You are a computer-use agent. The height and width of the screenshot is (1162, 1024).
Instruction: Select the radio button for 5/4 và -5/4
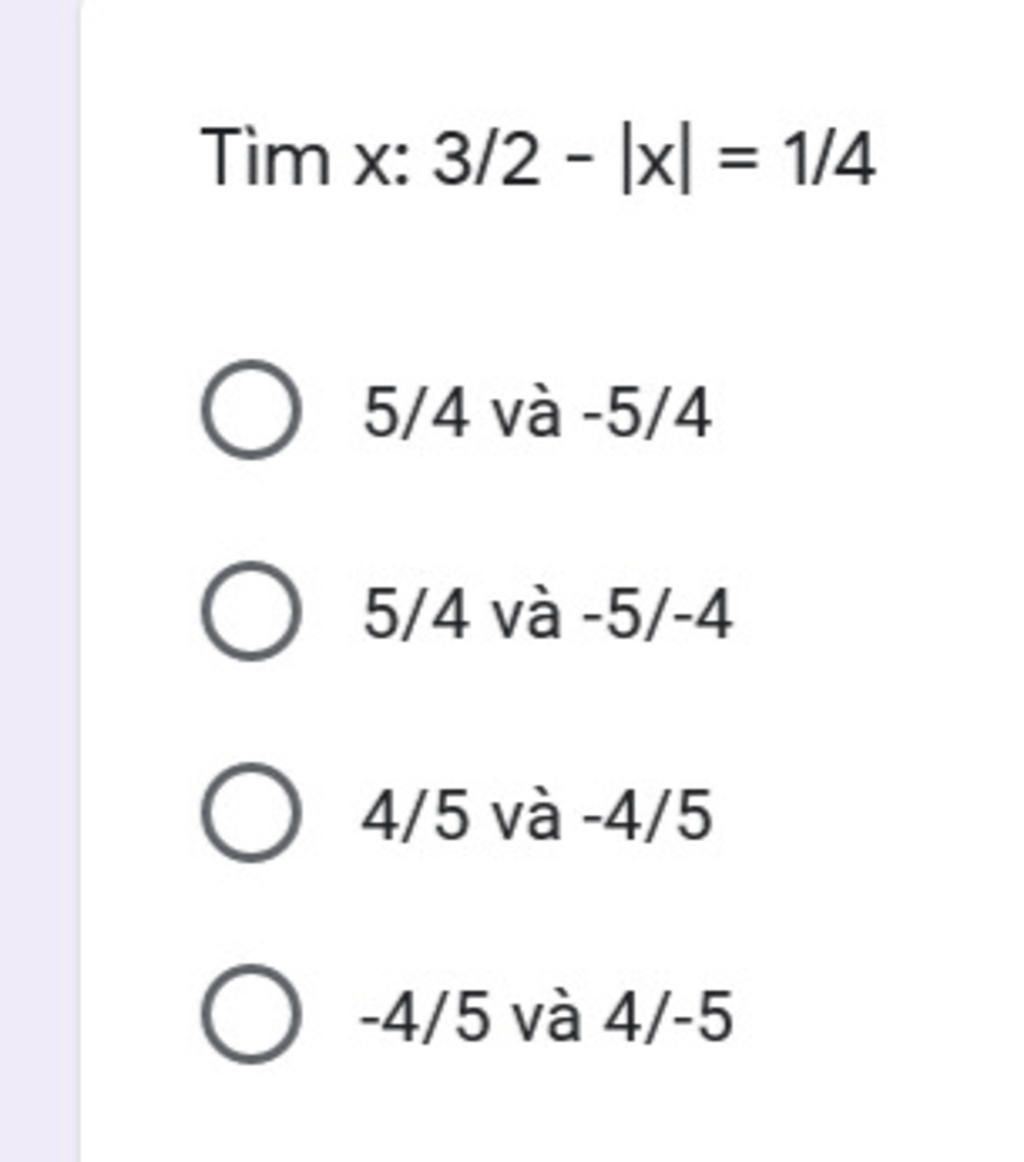click(250, 410)
